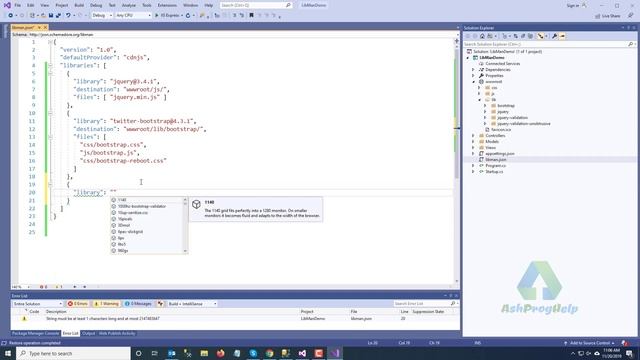
Task: Click the Save button in the toolbar
Action: tap(51, 16)
